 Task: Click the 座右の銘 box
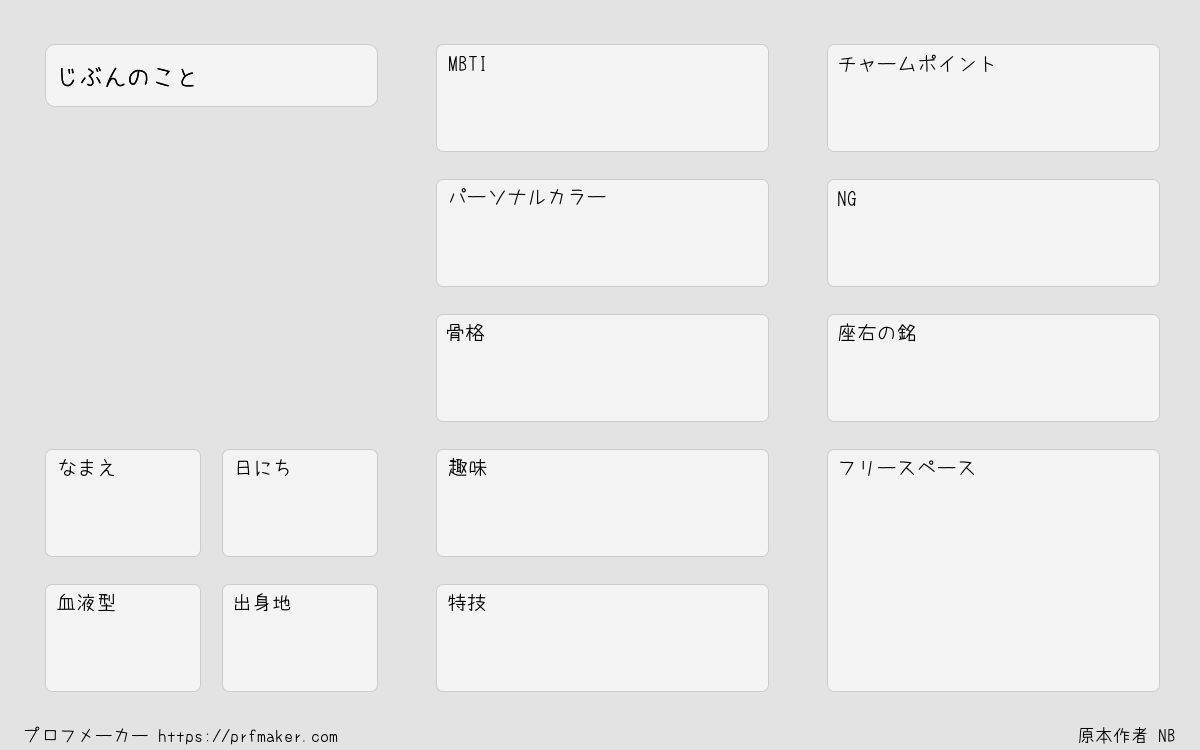993,368
